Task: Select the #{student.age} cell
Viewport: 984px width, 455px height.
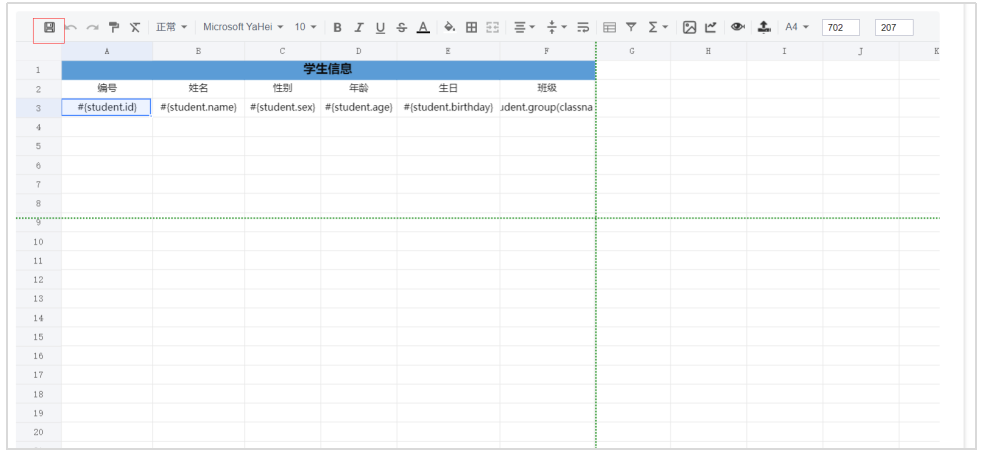Action: (x=358, y=107)
